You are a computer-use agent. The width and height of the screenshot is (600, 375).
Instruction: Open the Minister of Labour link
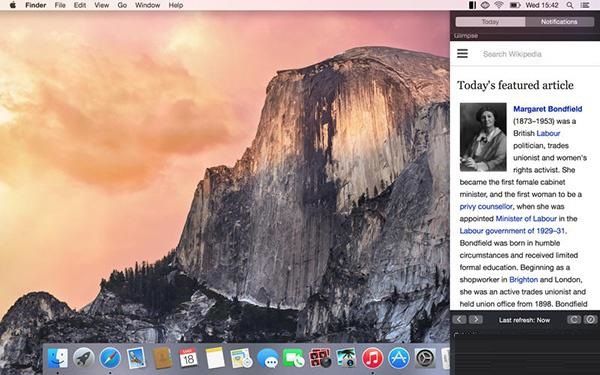click(526, 218)
